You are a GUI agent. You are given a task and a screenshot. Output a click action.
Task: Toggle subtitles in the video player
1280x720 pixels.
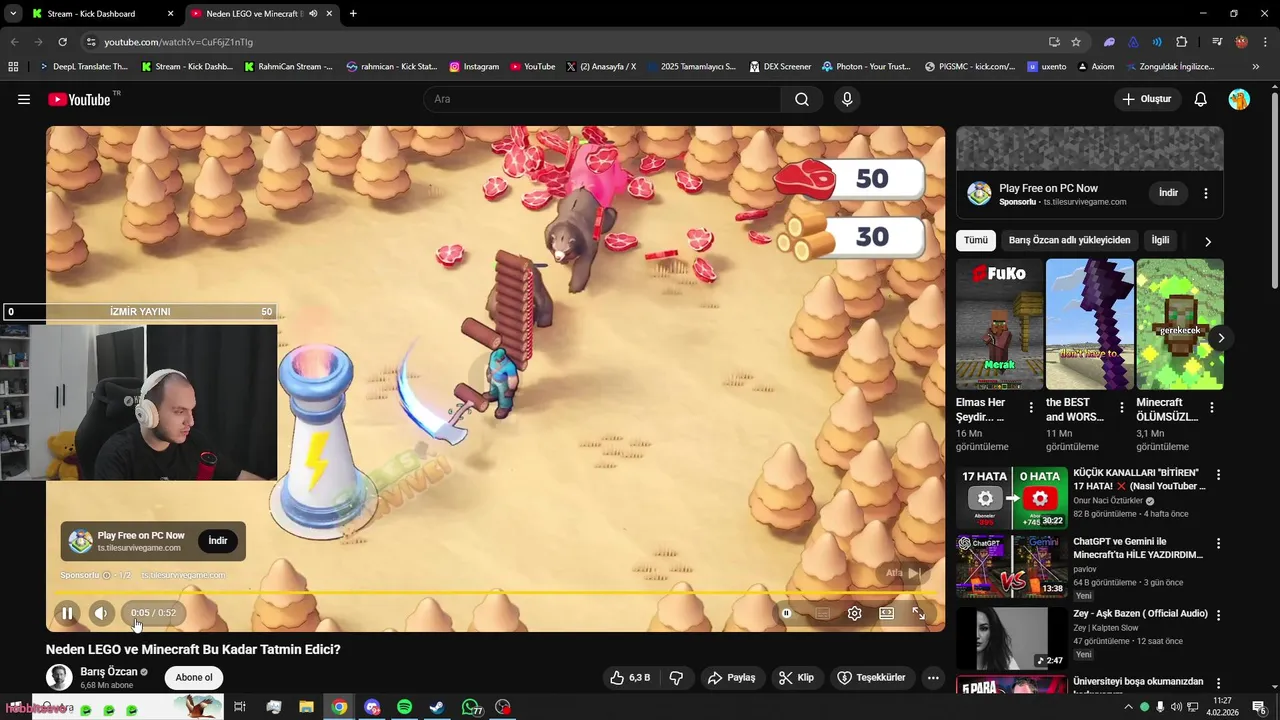[822, 613]
